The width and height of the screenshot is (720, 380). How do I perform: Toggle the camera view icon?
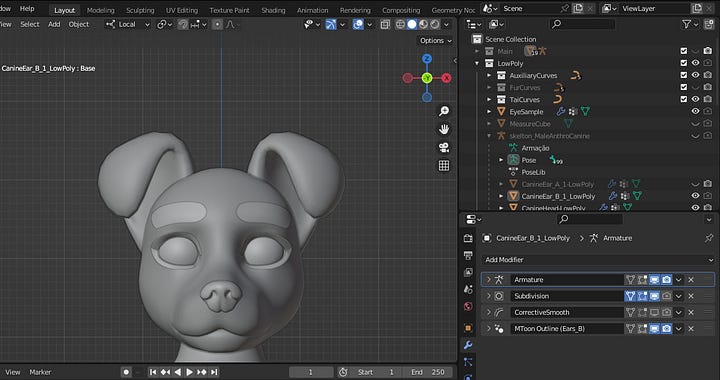coord(444,147)
